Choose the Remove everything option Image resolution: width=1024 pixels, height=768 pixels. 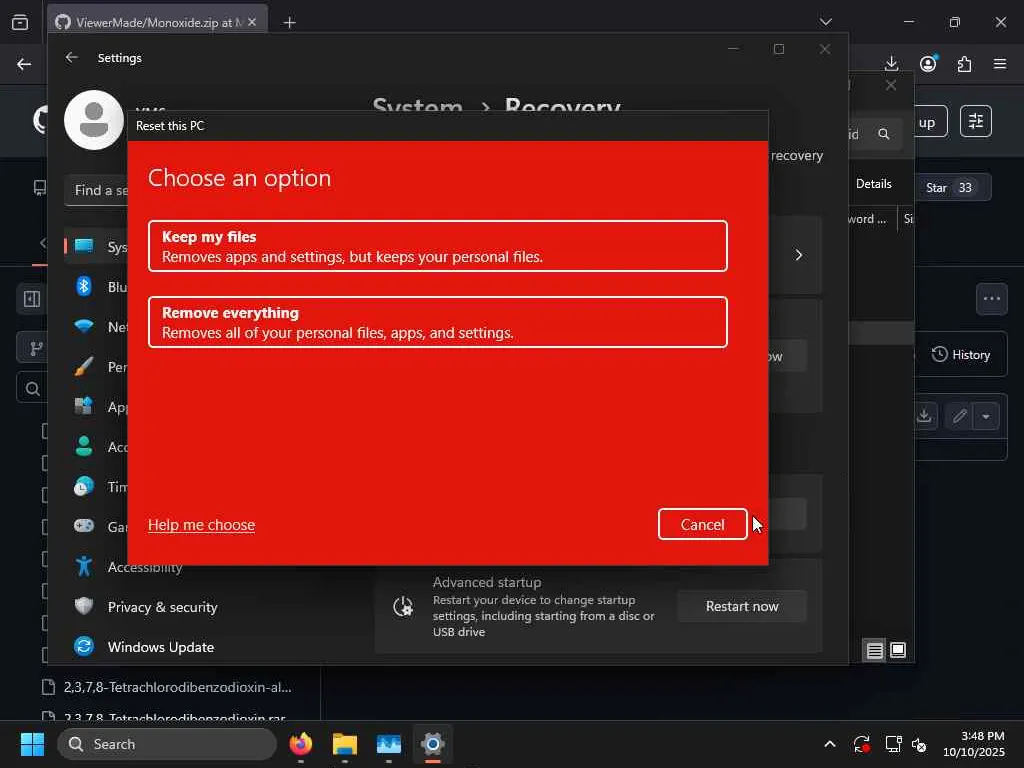[x=438, y=322]
